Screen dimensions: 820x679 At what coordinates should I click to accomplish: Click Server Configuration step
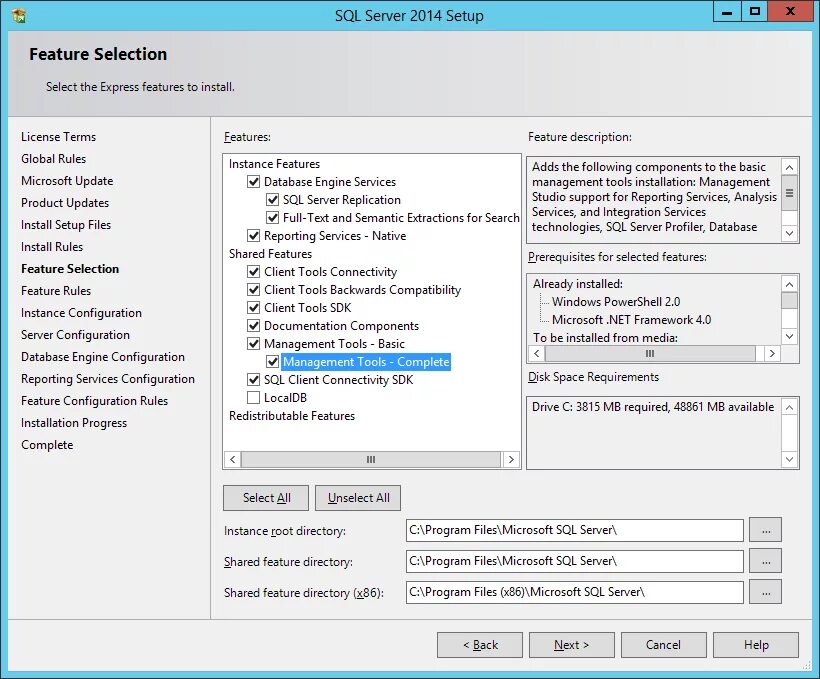75,335
